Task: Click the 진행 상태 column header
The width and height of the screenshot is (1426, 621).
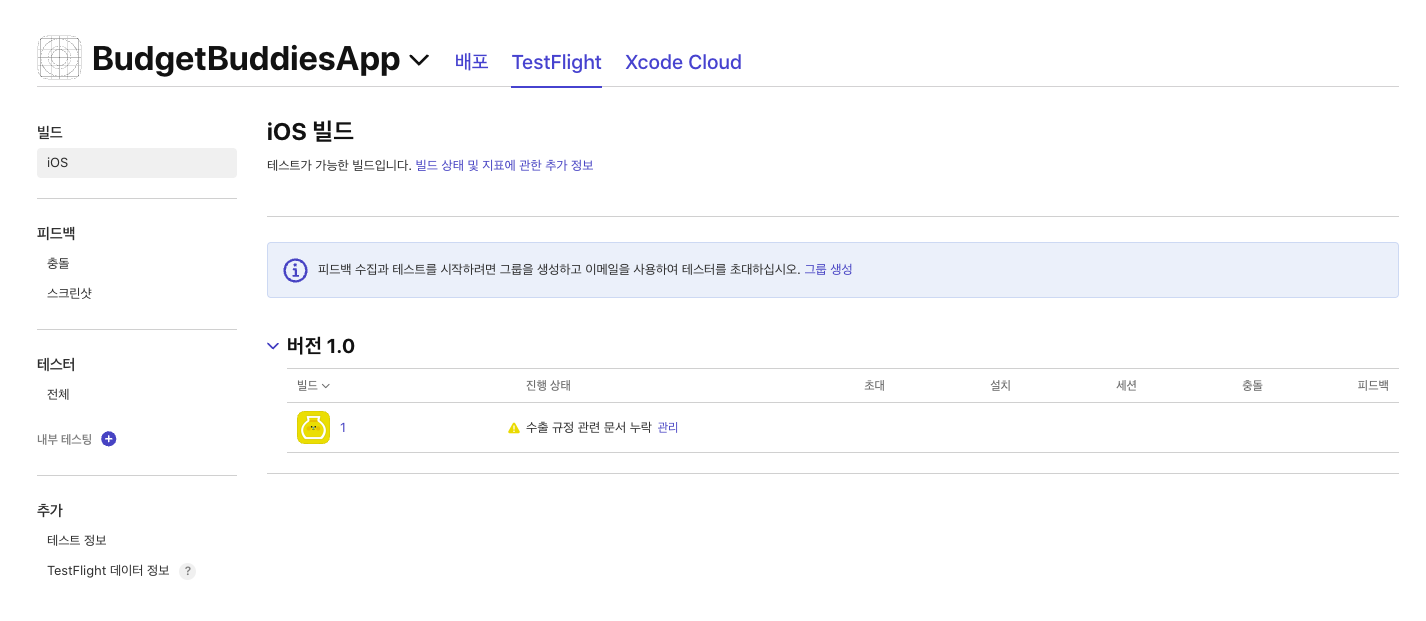Action: click(548, 385)
